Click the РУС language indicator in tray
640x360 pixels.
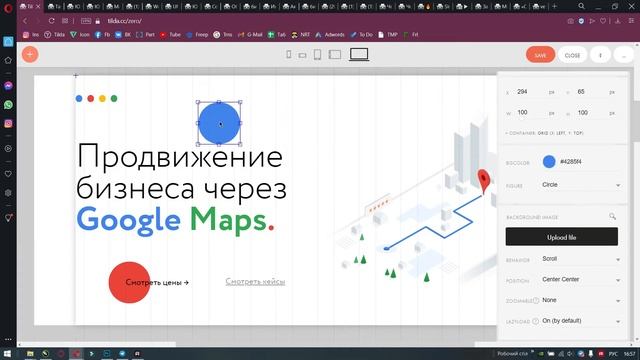tap(613, 354)
